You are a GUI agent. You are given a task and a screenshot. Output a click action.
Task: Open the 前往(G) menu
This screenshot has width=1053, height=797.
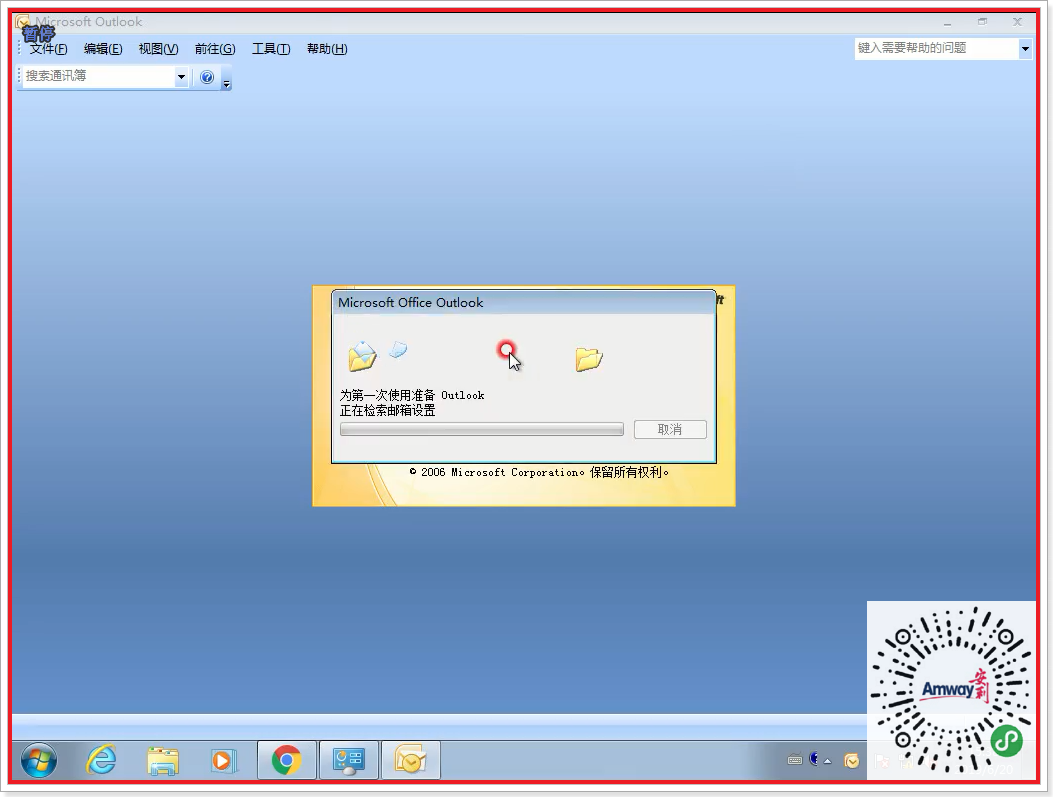tap(215, 49)
